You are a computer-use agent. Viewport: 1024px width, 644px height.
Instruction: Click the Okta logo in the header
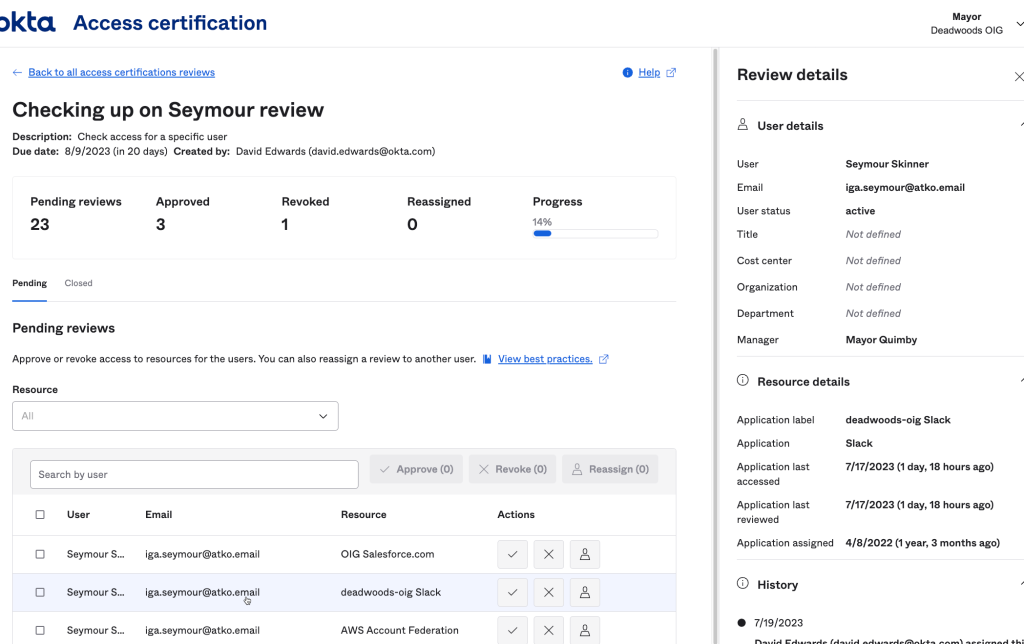(27, 23)
